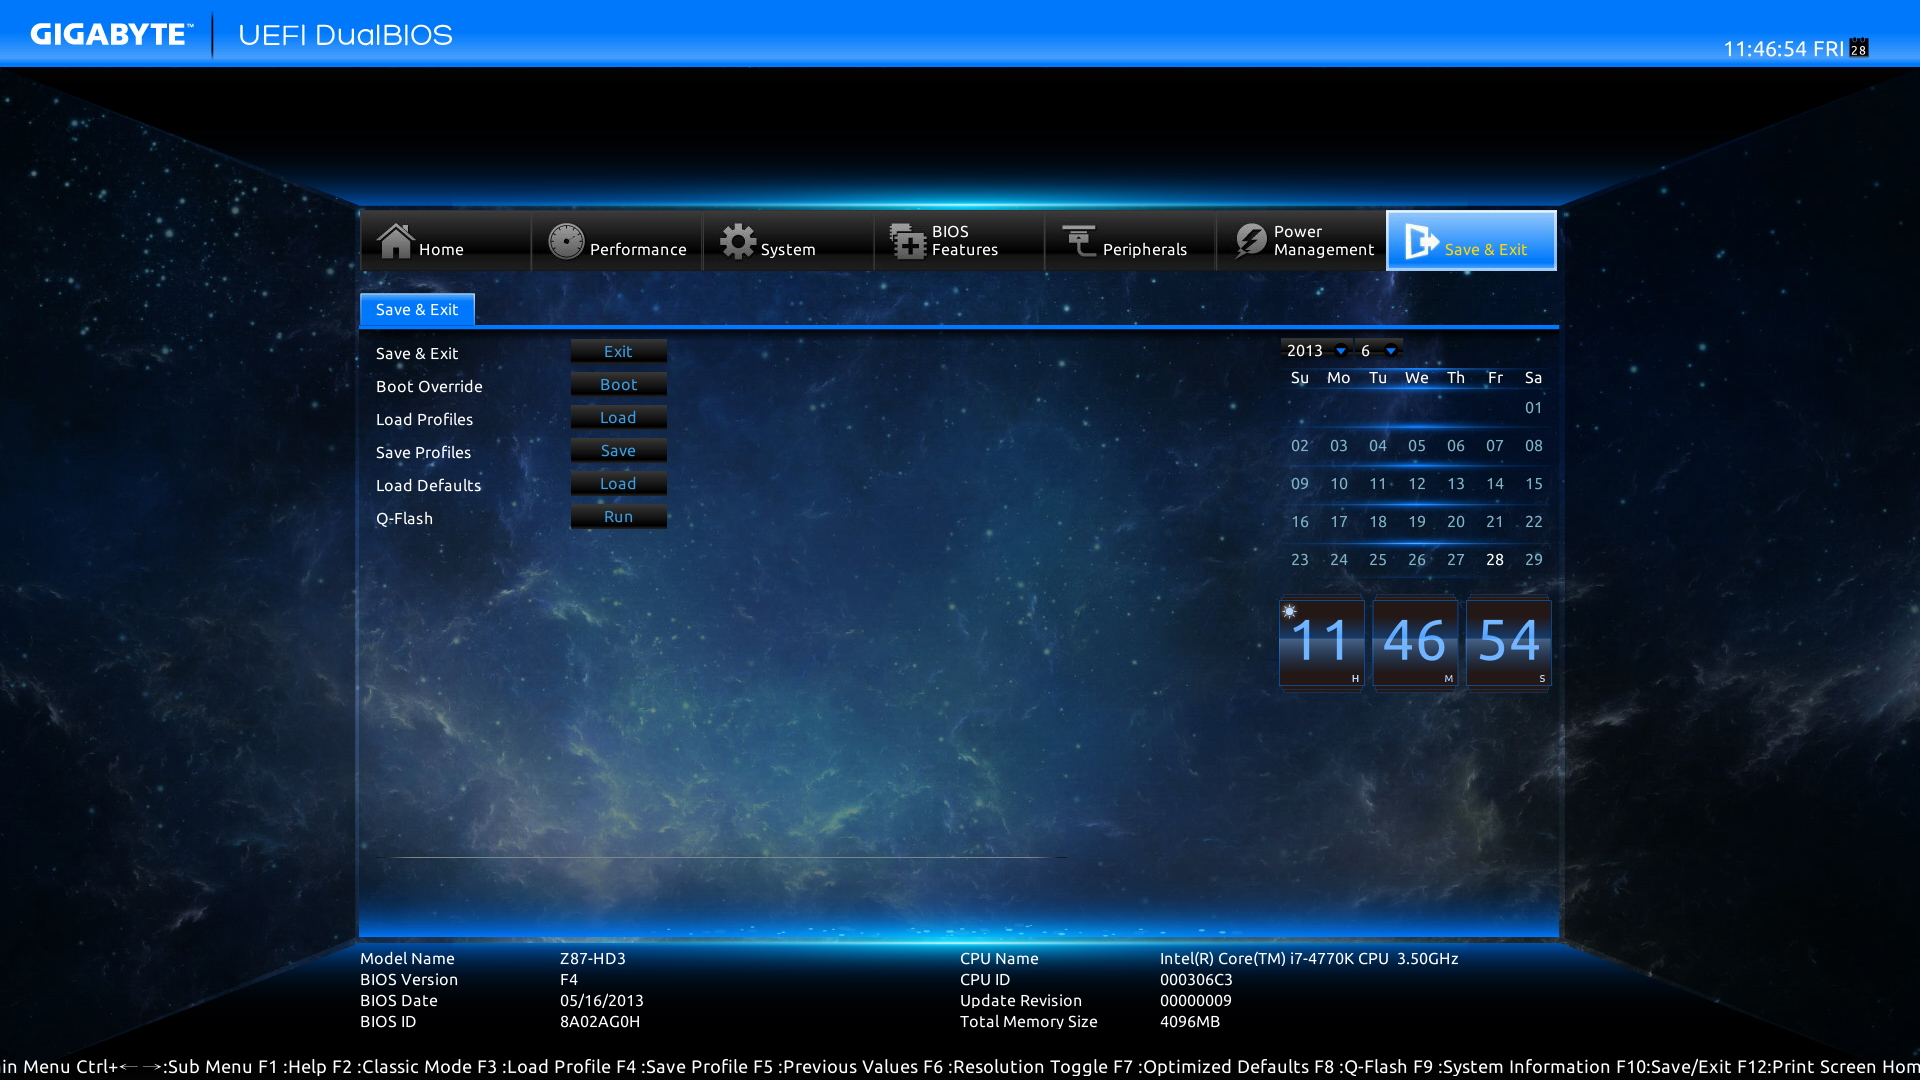Screen dimensions: 1920x1080
Task: Run Q-Flash using the Run button
Action: pyautogui.click(x=618, y=516)
